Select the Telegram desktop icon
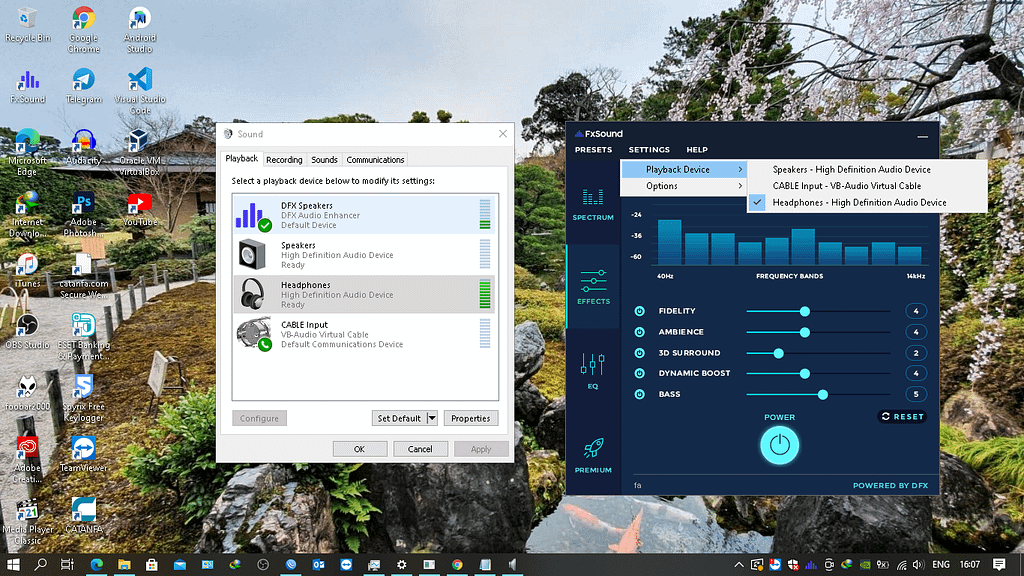Image resolution: width=1024 pixels, height=576 pixels. pos(84,86)
